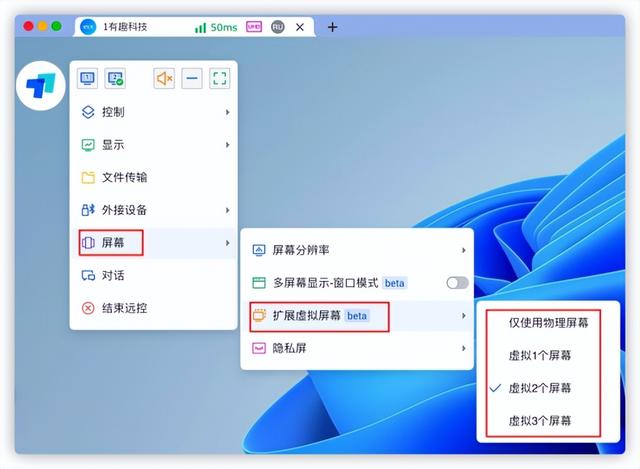Select the screen 2 monitor icon
This screenshot has width=640, height=469.
tap(115, 78)
